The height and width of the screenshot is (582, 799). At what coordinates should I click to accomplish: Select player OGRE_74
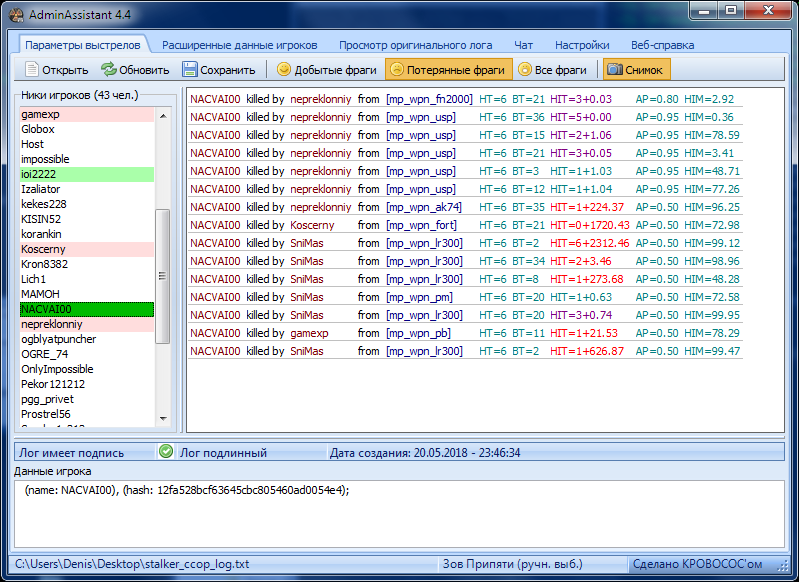(x=87, y=354)
